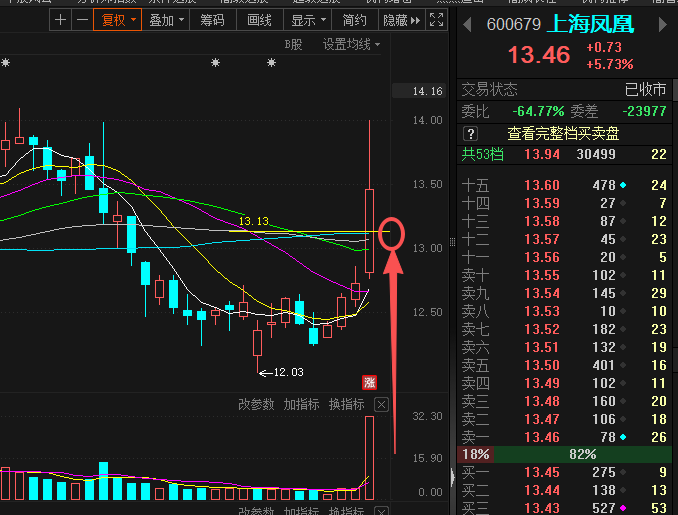Click 加指标 in volume indicator panel
678x515 pixels.
pyautogui.click(x=301, y=405)
